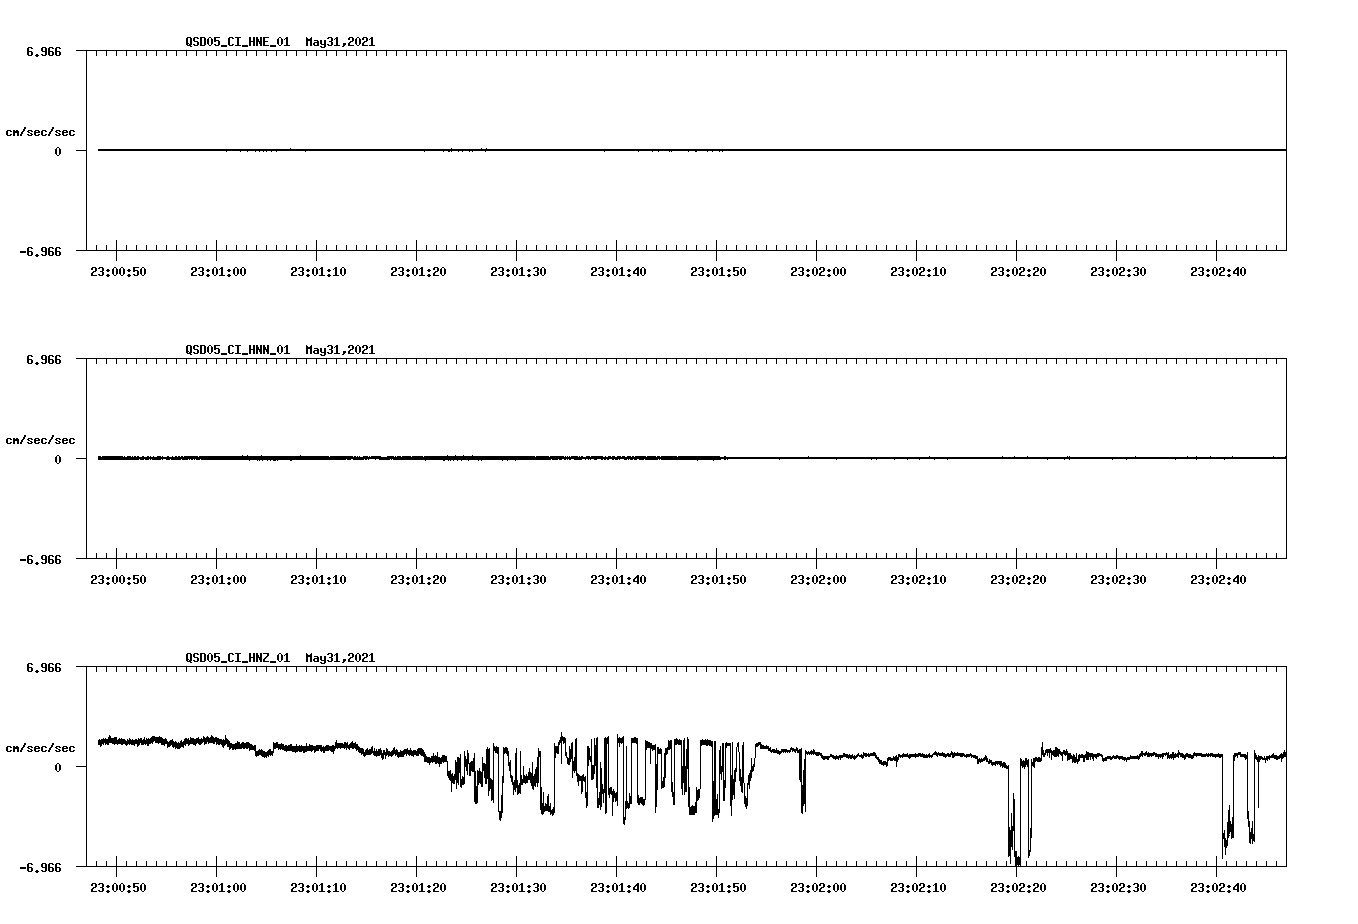Click 23:02:30 time label under HNZ chart
This screenshot has height=924, width=1358.
tap(1118, 888)
